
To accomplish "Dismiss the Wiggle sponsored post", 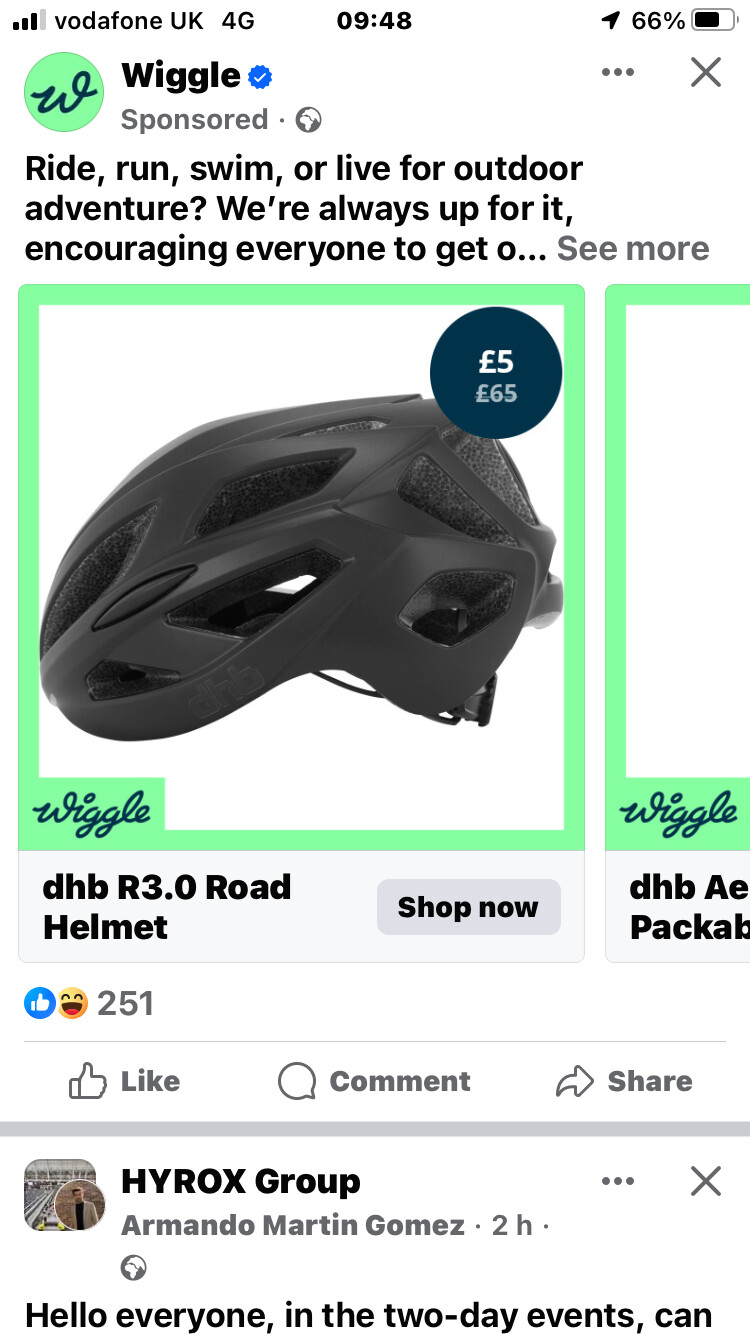I will [x=706, y=72].
